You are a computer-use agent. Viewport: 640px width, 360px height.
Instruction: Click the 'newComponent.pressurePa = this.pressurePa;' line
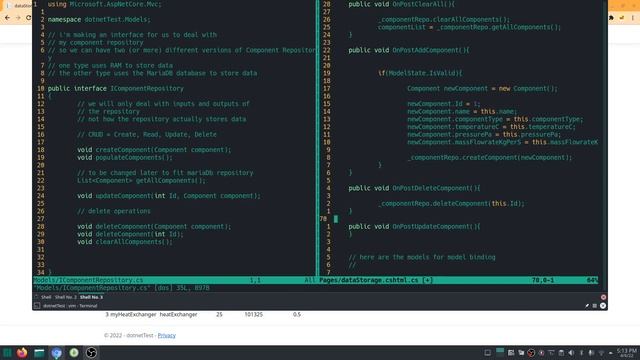(x=484, y=134)
